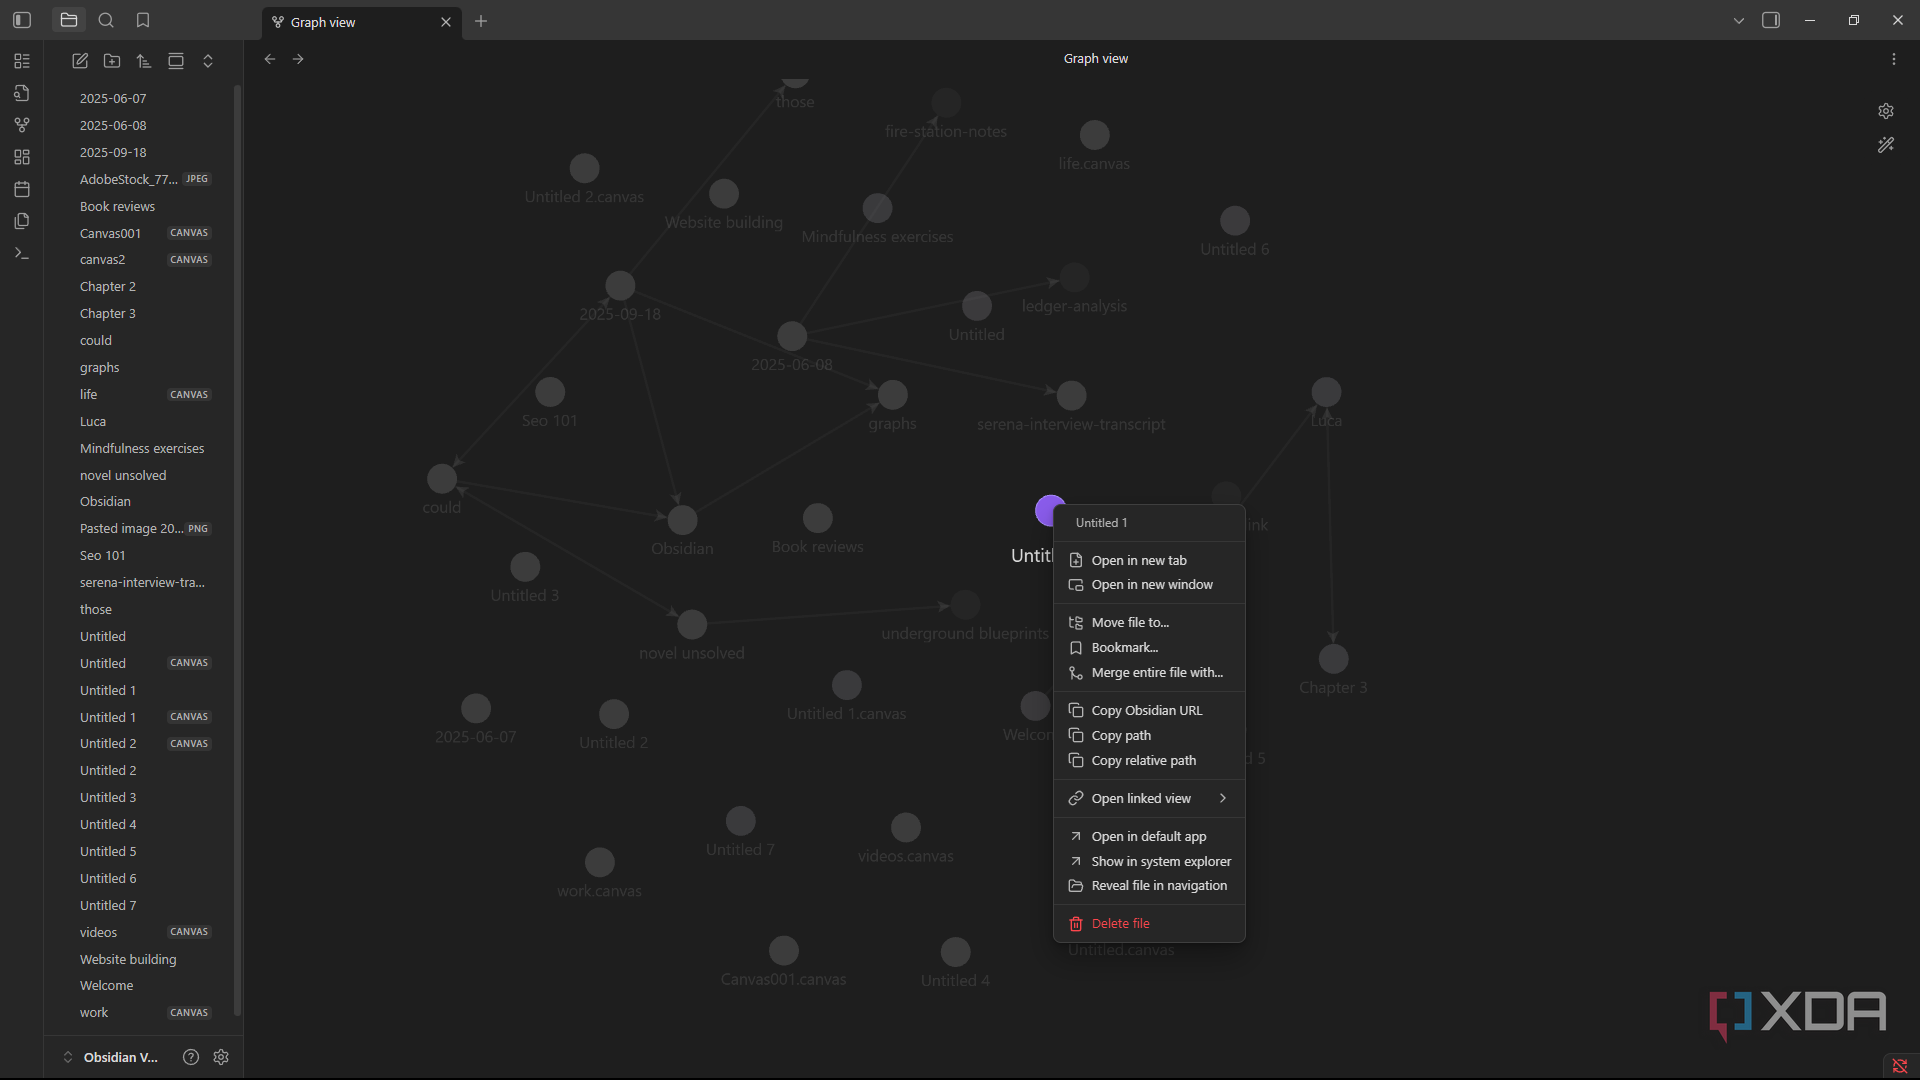Click the file list vertical scrollbar
The width and height of the screenshot is (1920, 1080).
(237, 550)
